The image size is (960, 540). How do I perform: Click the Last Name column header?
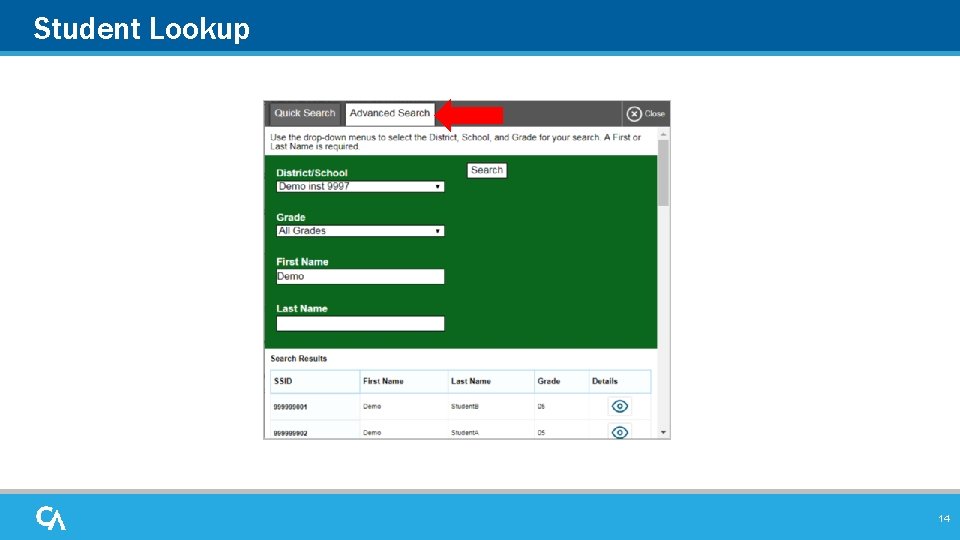[491, 381]
